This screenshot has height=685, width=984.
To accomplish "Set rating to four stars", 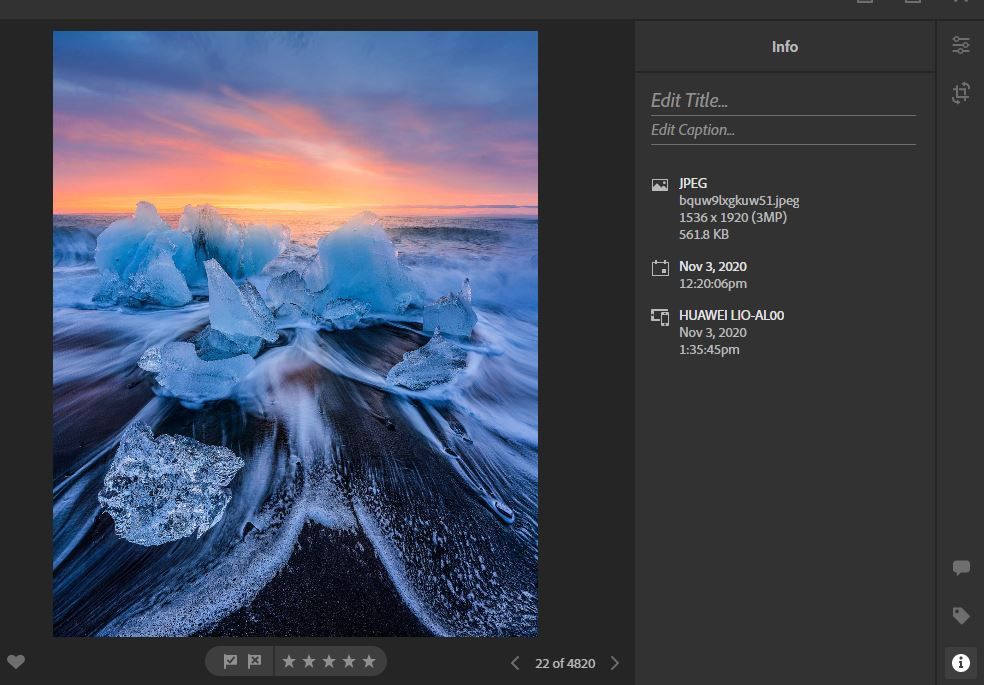I will point(349,661).
